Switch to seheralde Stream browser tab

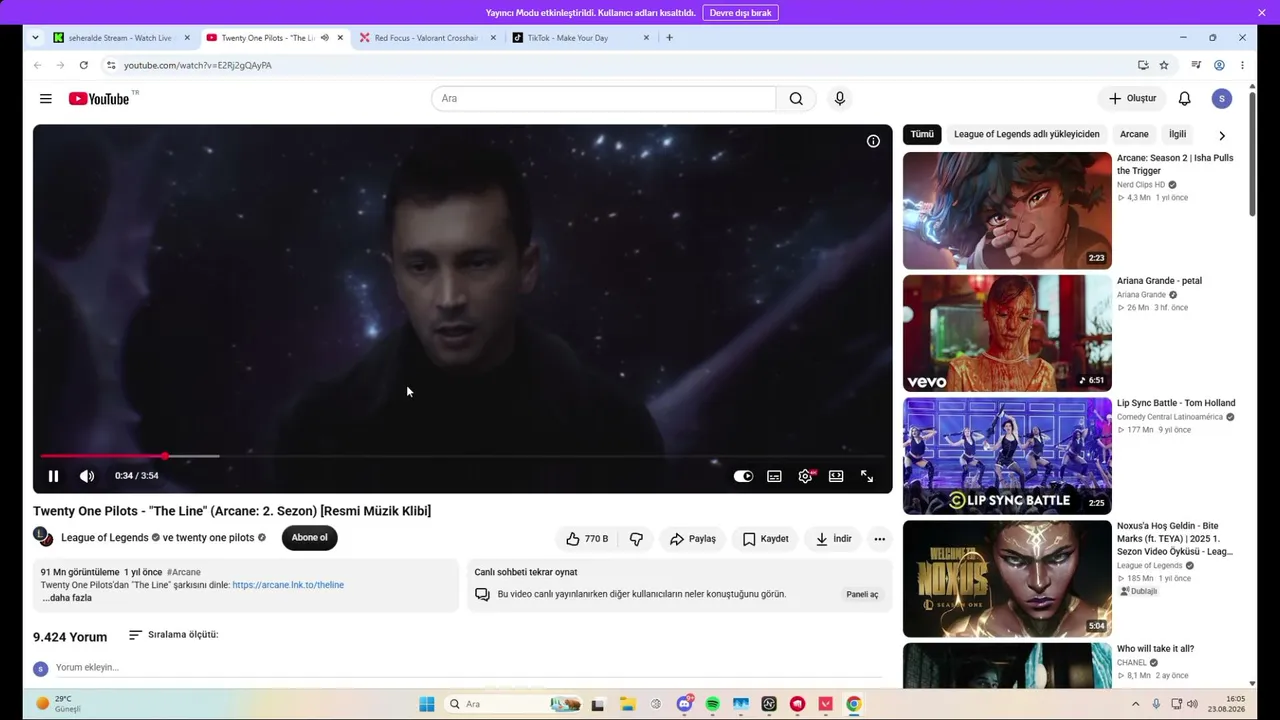tap(121, 38)
